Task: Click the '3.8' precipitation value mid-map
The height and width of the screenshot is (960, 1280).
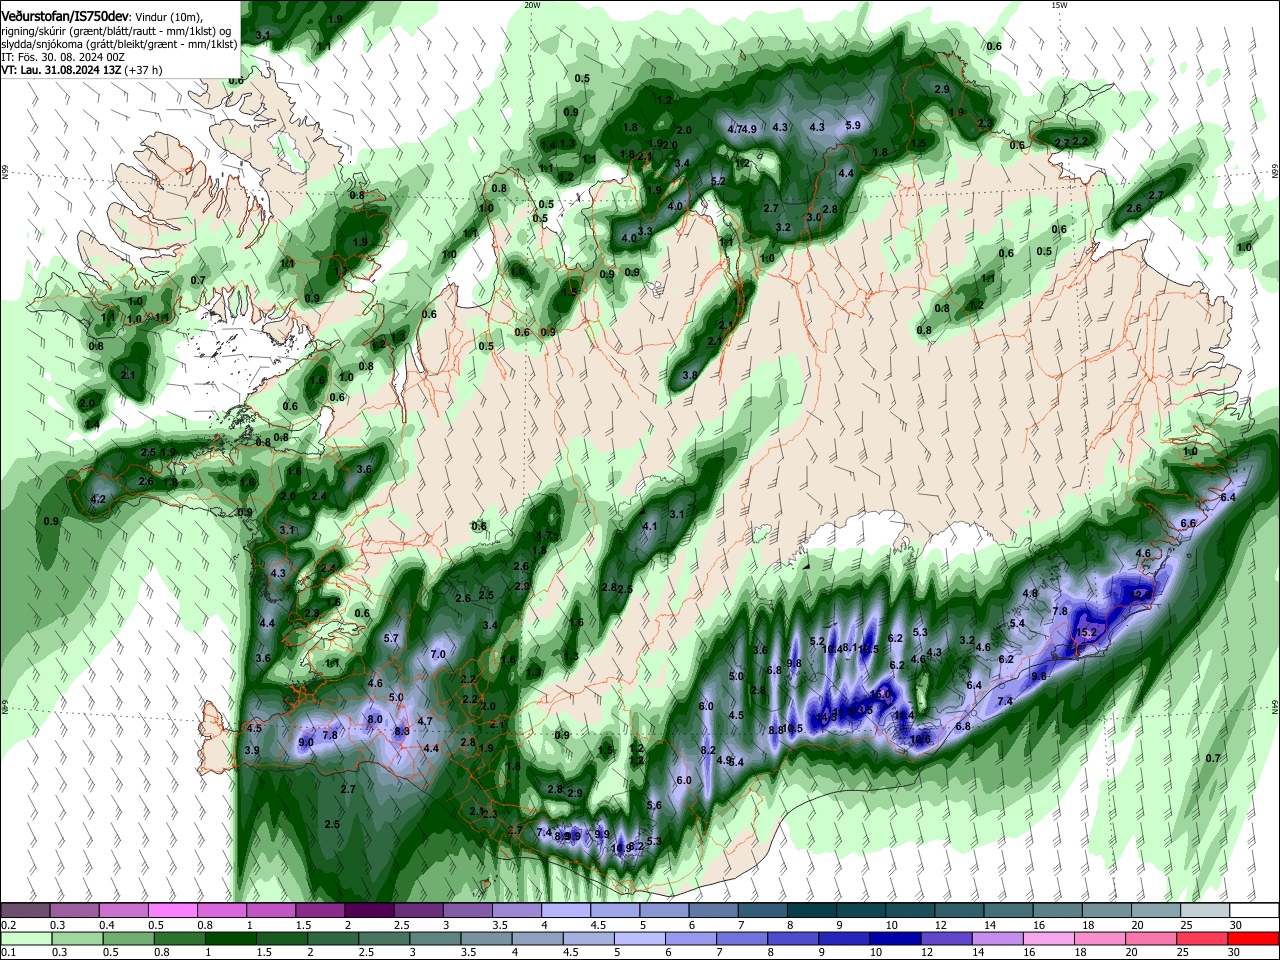Action: 689,375
